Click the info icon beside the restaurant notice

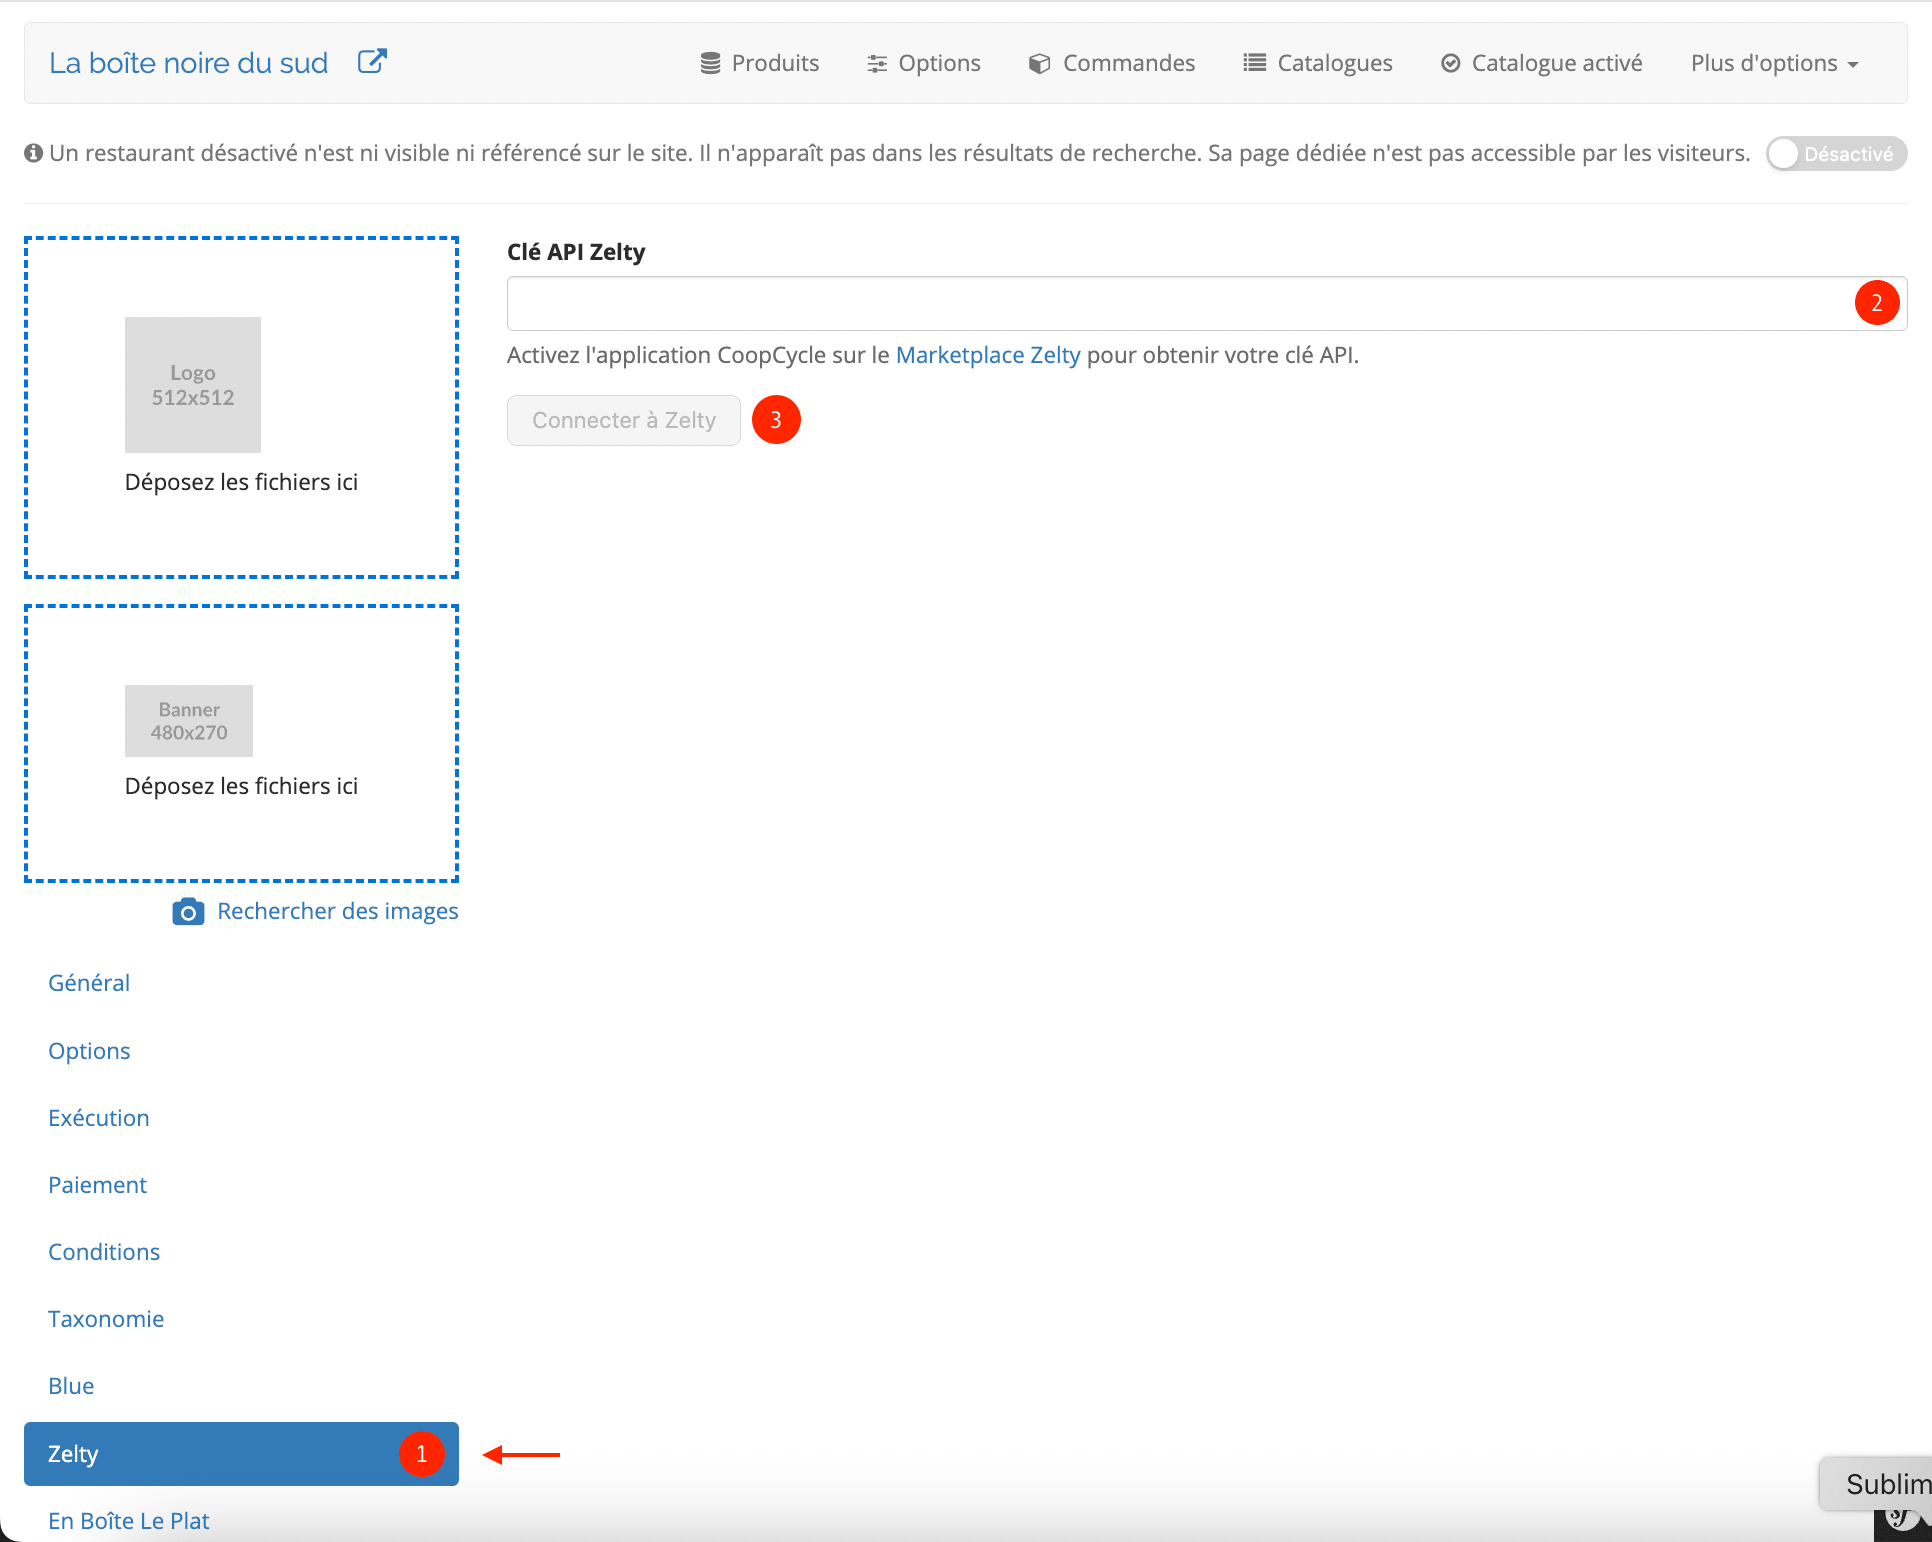click(x=33, y=153)
